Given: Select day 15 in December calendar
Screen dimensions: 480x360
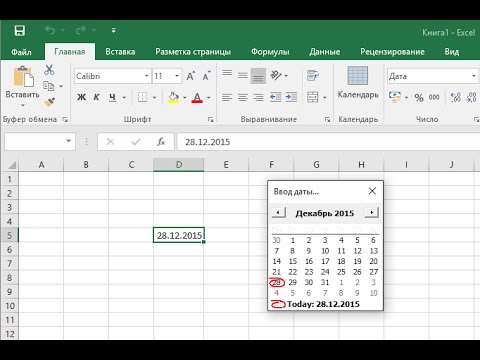Looking at the screenshot, I should coord(293,261).
